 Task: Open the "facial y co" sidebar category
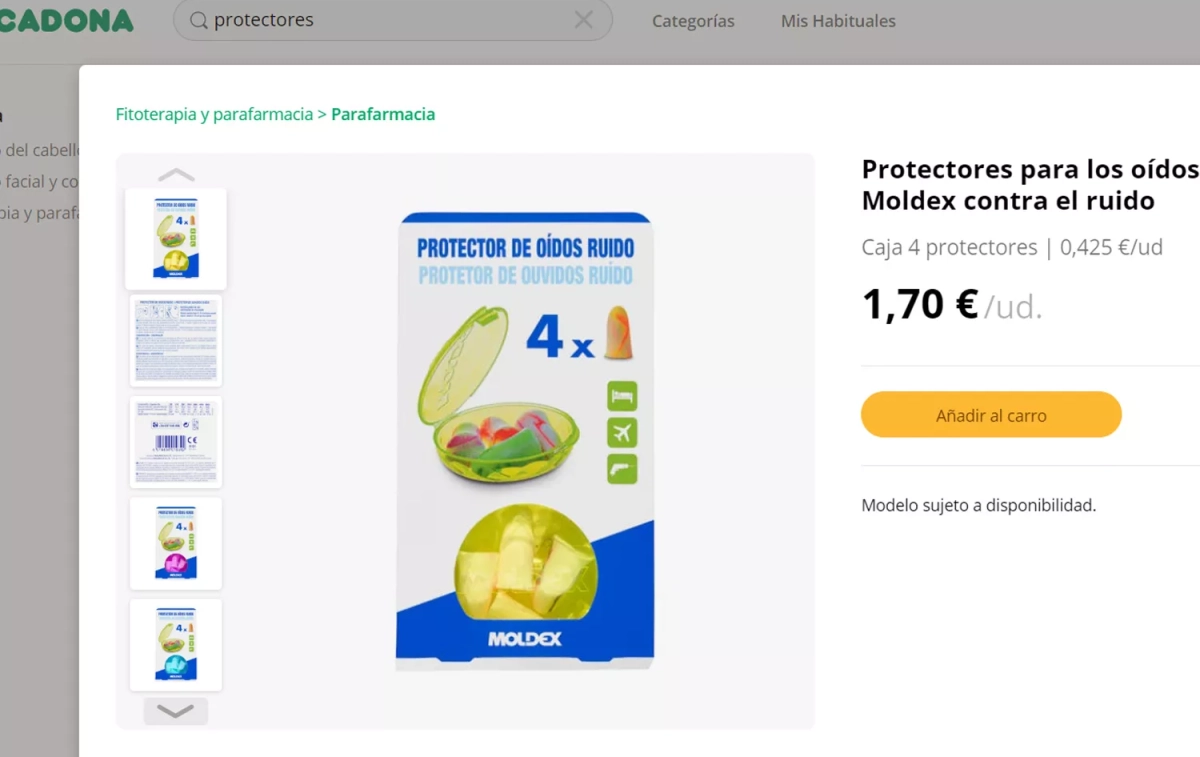pos(40,182)
